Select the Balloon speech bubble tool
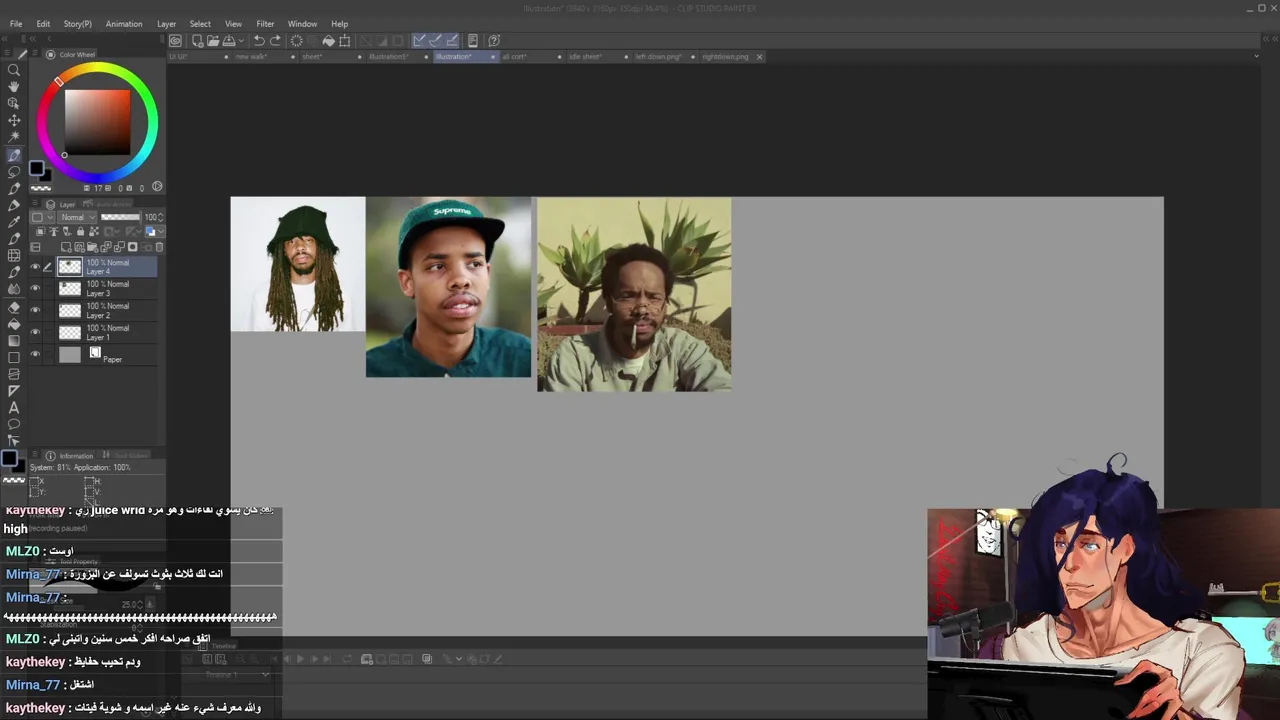 [14, 424]
